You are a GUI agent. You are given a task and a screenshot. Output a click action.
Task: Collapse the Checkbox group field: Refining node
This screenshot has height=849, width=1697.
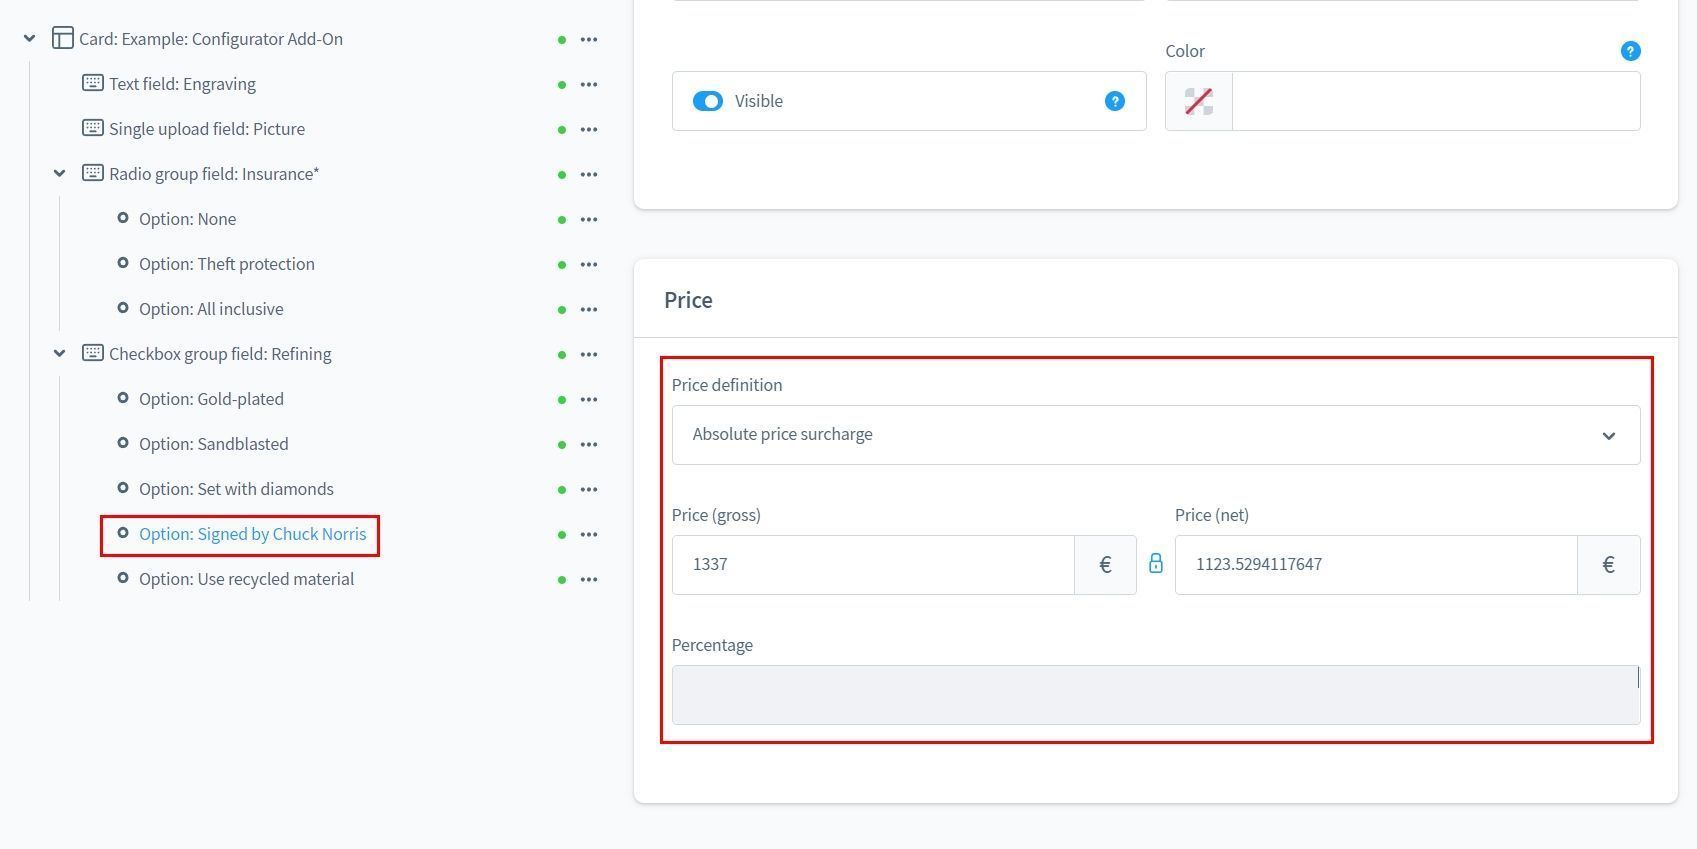60,354
